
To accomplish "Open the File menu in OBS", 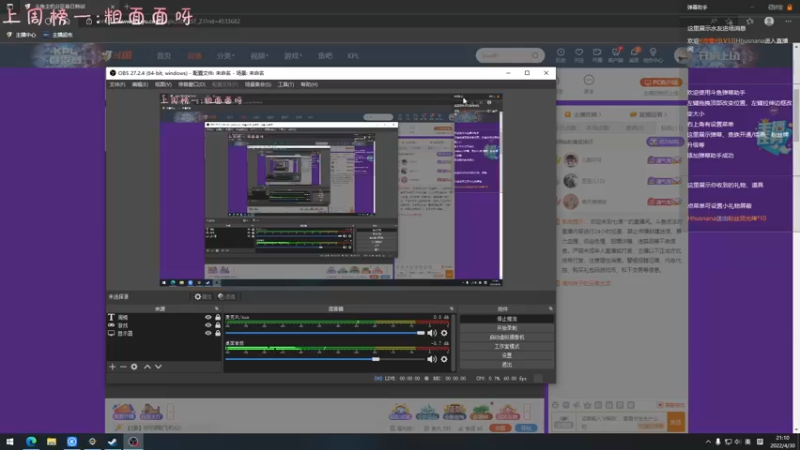I will (117, 85).
